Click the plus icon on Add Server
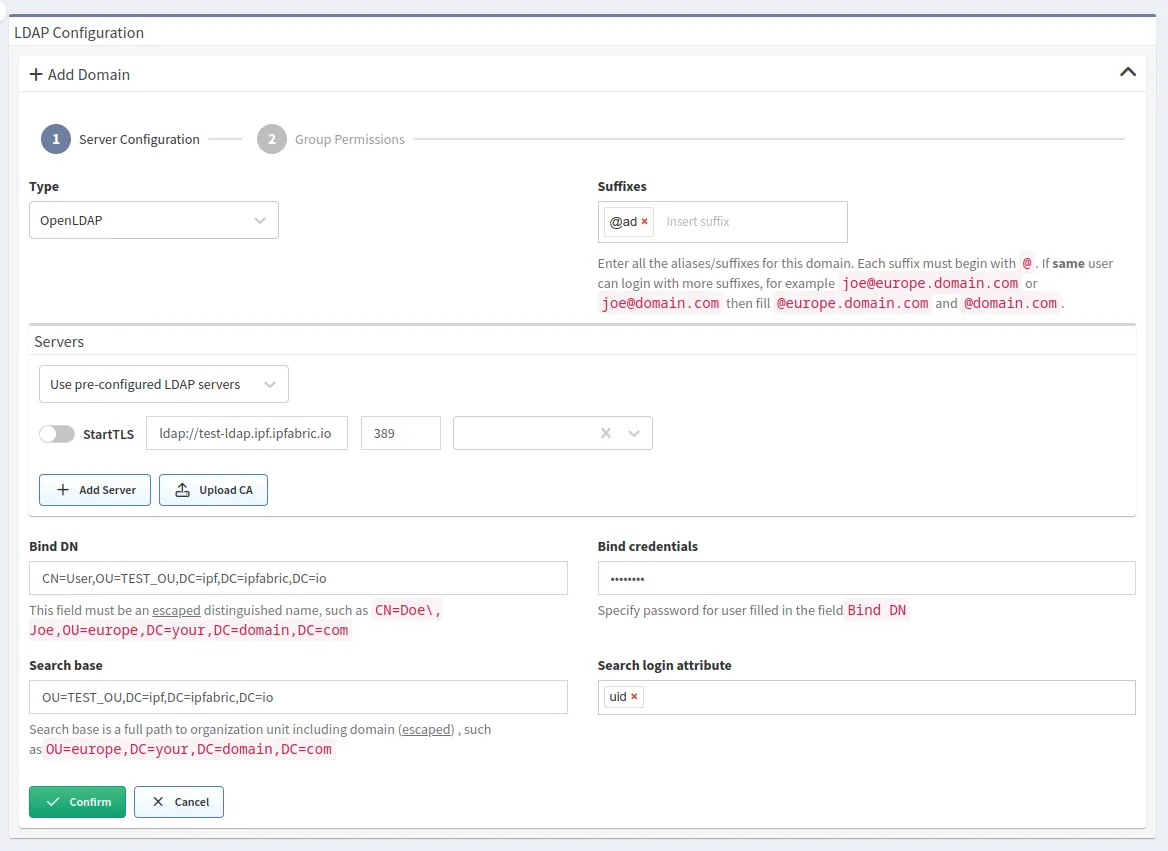 tap(63, 490)
